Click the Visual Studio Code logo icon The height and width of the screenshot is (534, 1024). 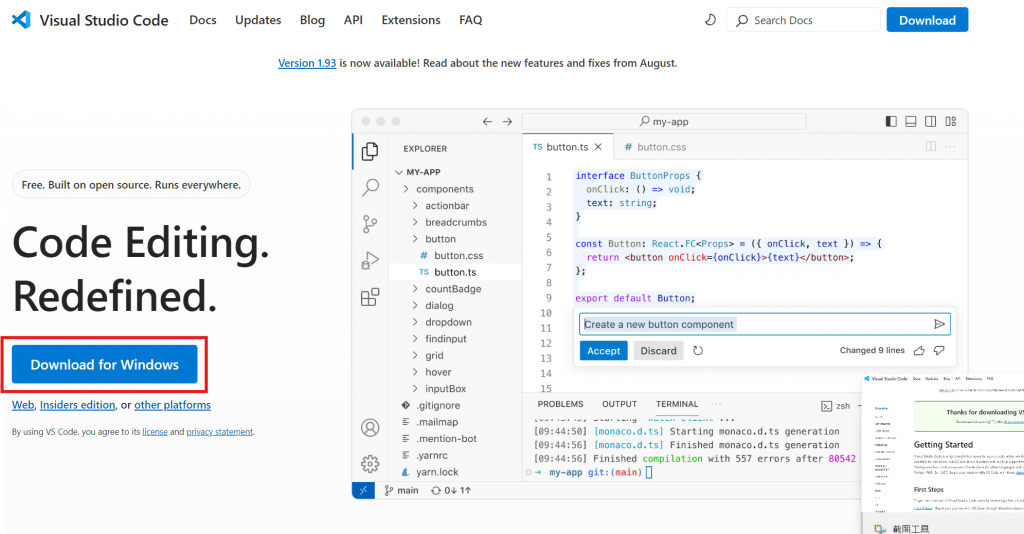pos(21,20)
